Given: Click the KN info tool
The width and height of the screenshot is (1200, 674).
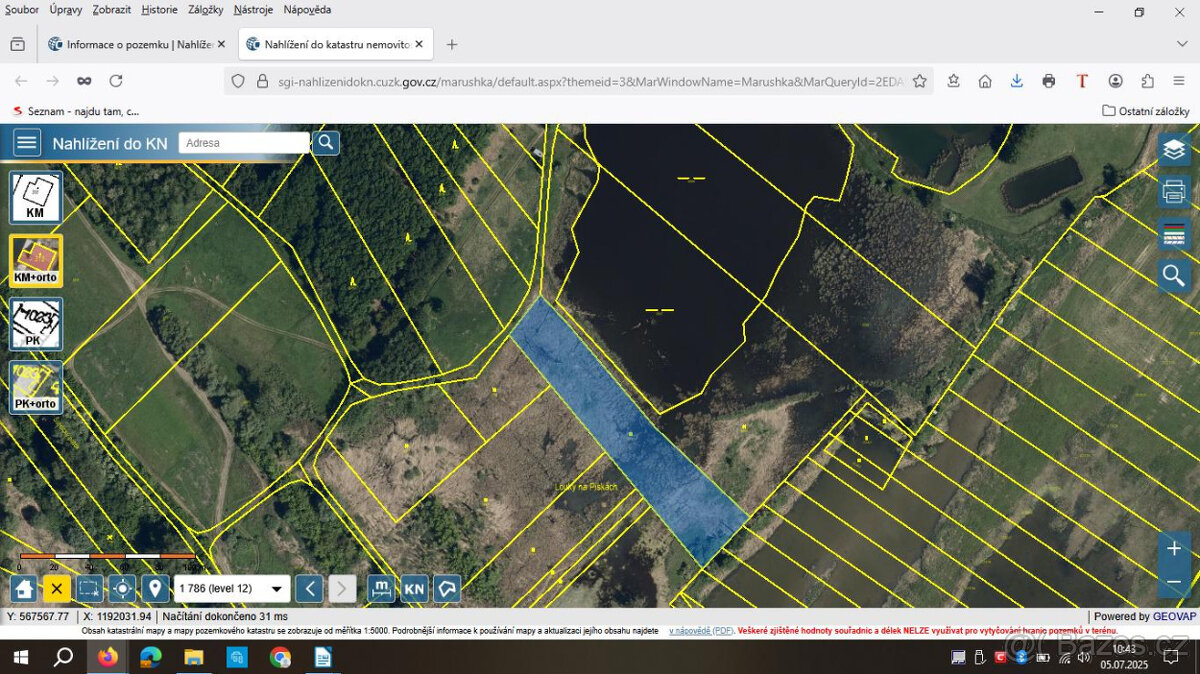Looking at the screenshot, I should click(414, 589).
